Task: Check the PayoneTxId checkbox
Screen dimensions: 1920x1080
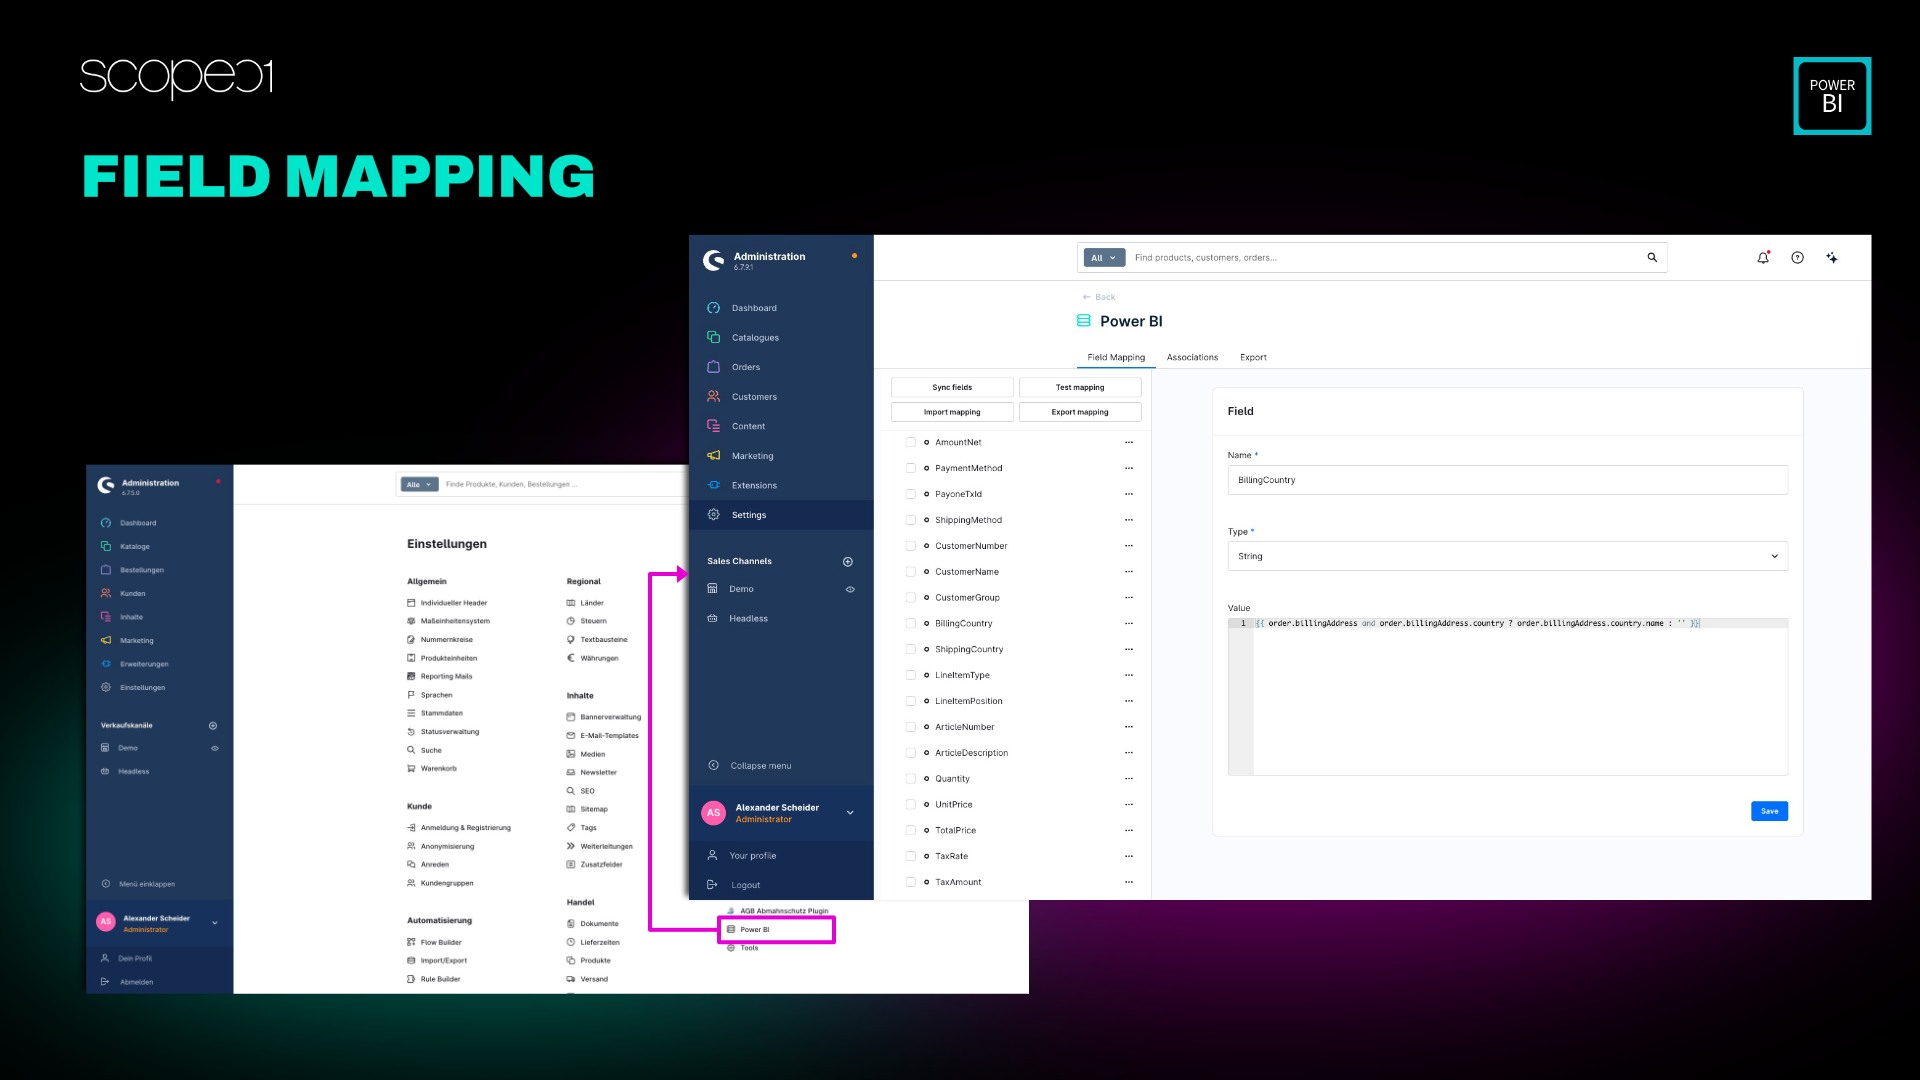Action: click(911, 494)
